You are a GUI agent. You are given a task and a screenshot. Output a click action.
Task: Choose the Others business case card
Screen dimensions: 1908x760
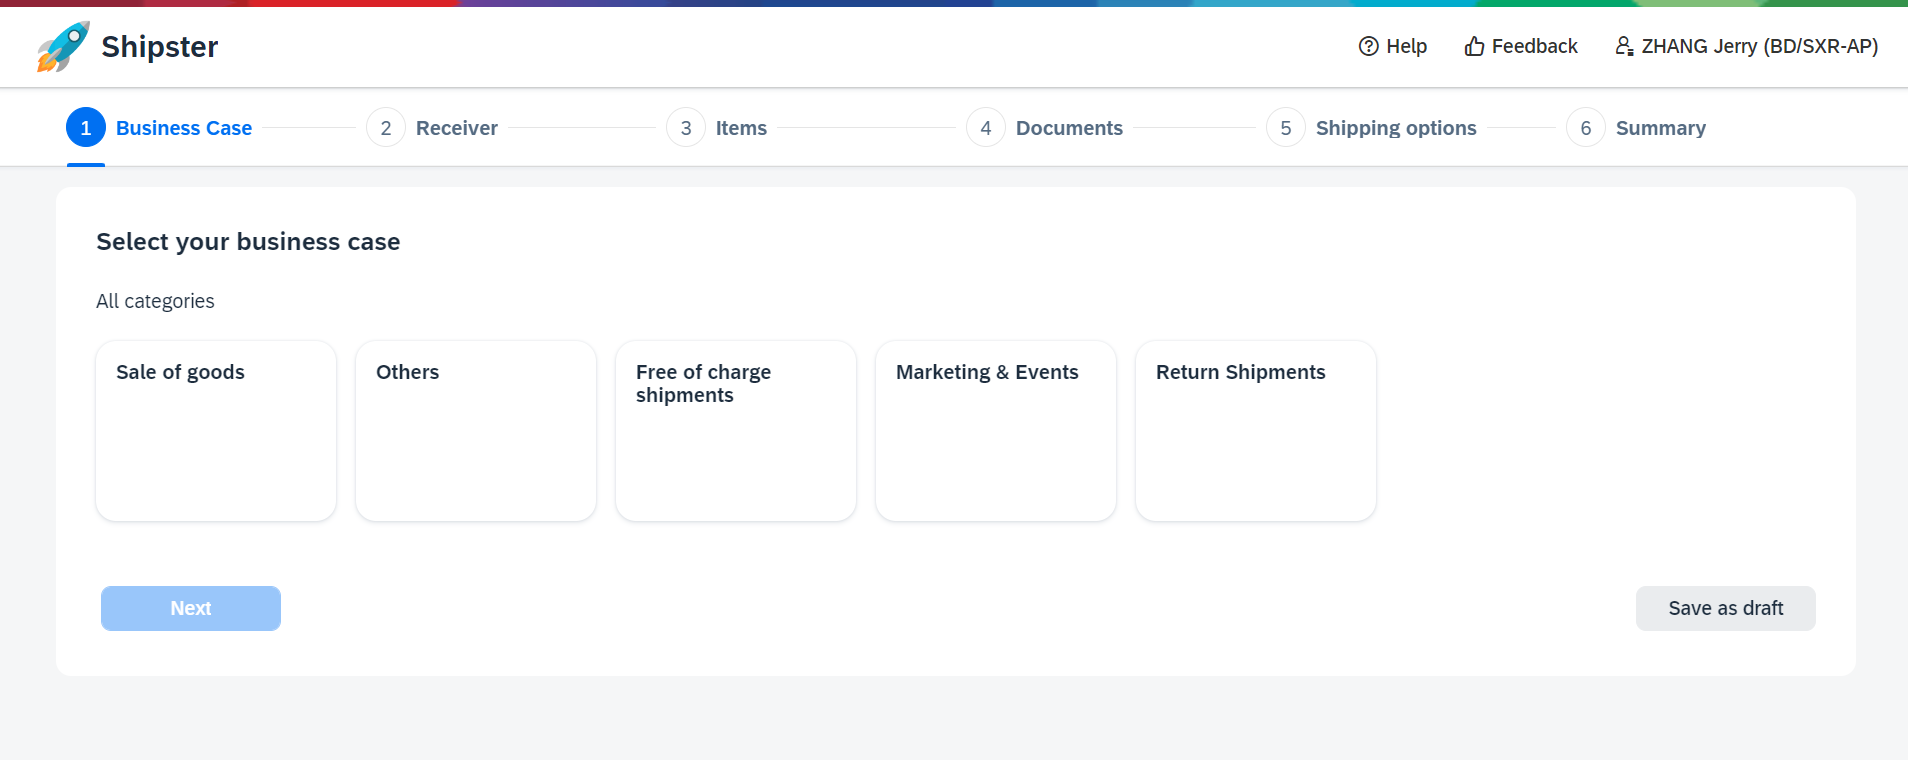(476, 431)
